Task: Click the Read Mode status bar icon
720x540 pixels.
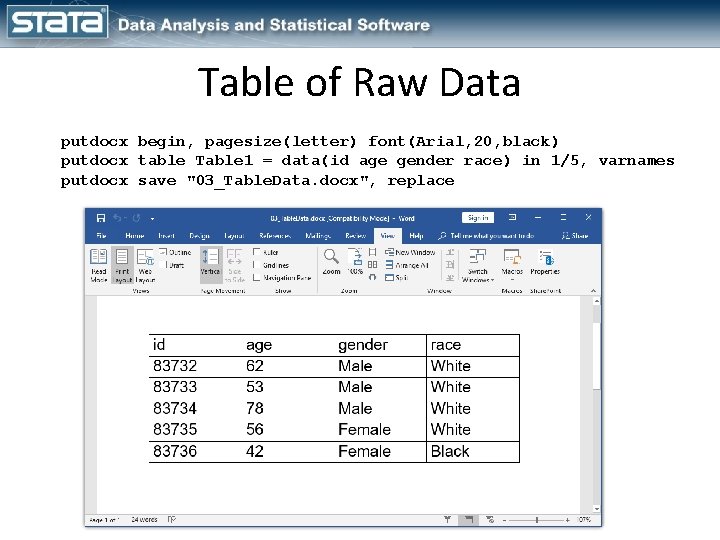Action: (447, 519)
